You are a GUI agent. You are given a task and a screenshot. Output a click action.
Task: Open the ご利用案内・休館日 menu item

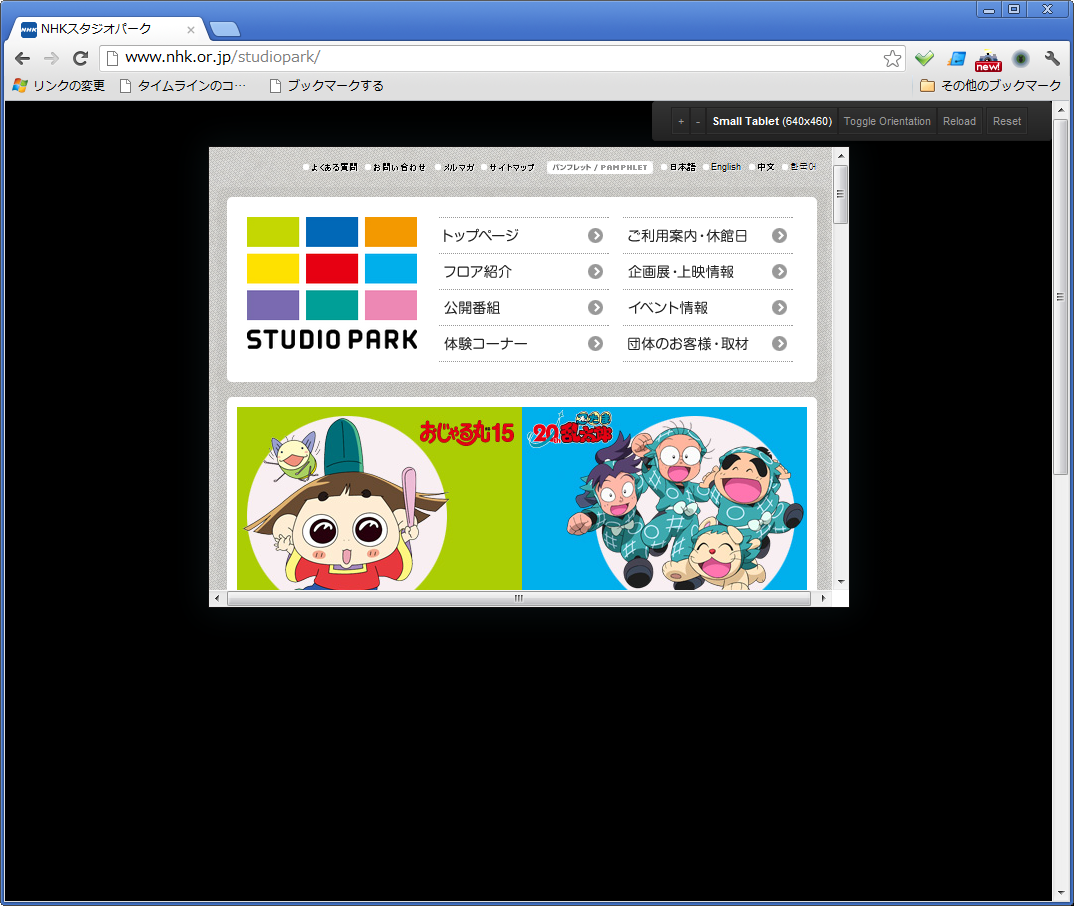pyautogui.click(x=708, y=236)
